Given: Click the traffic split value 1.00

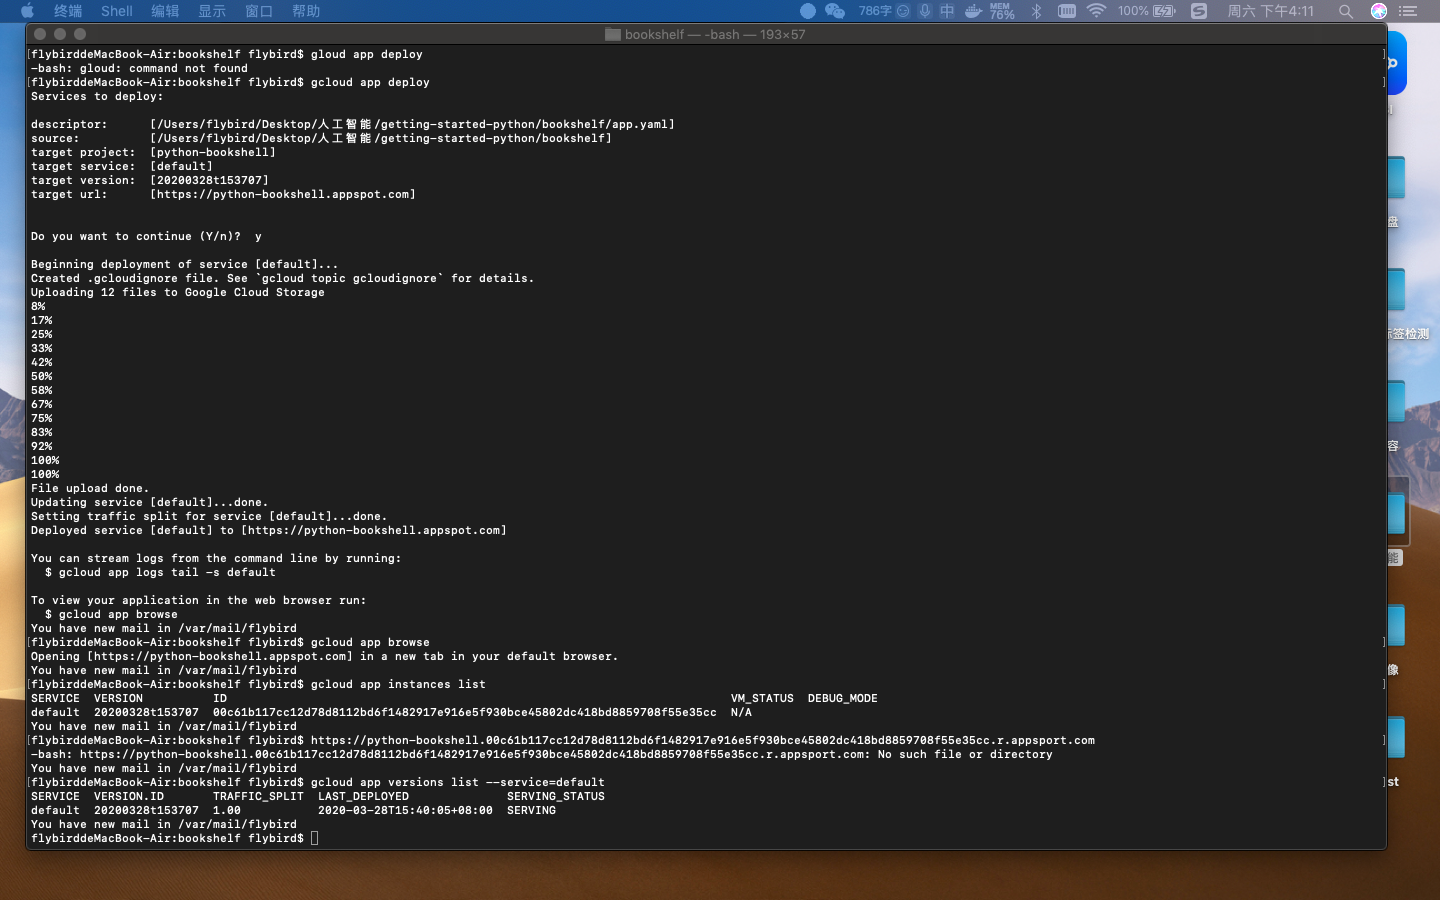Looking at the screenshot, I should click(x=227, y=810).
